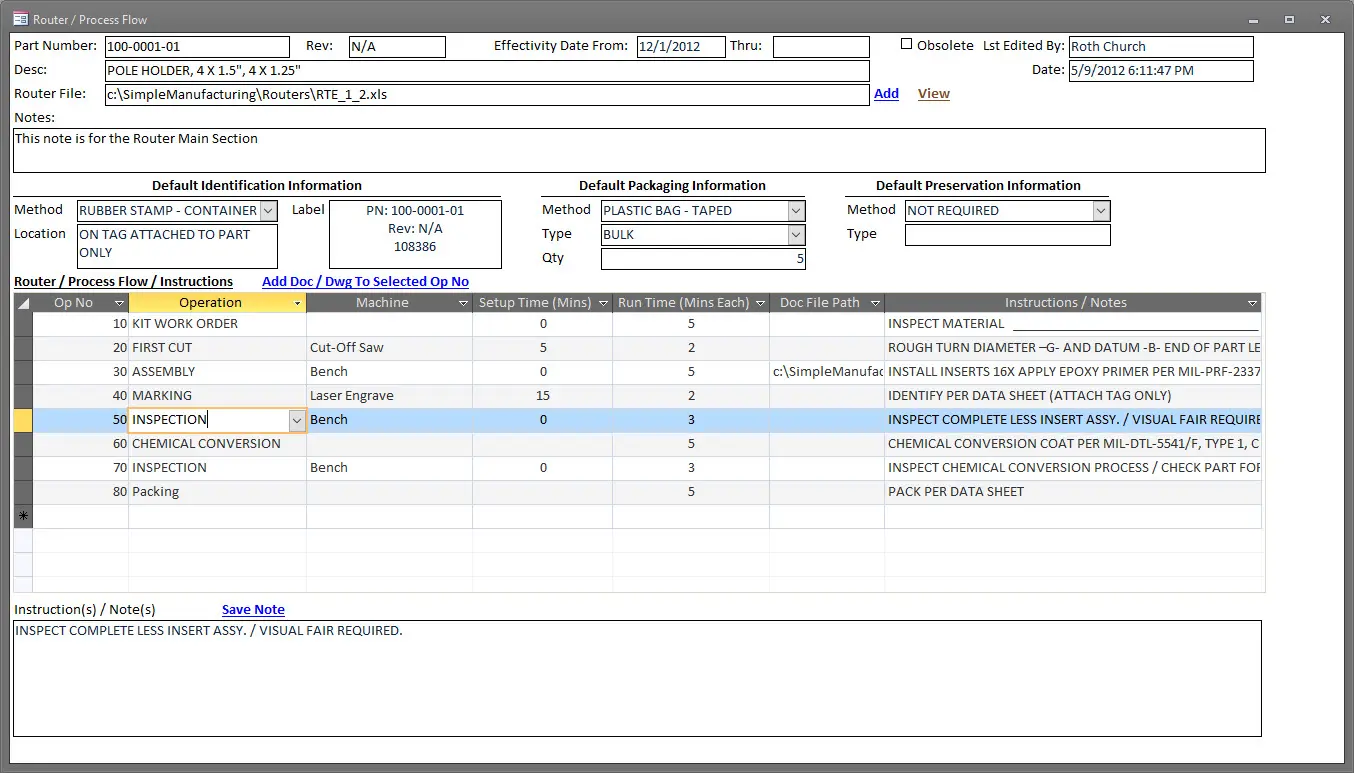Screen dimensions: 1354x773
Task: Open Operation column filter arrow
Action: (x=297, y=303)
